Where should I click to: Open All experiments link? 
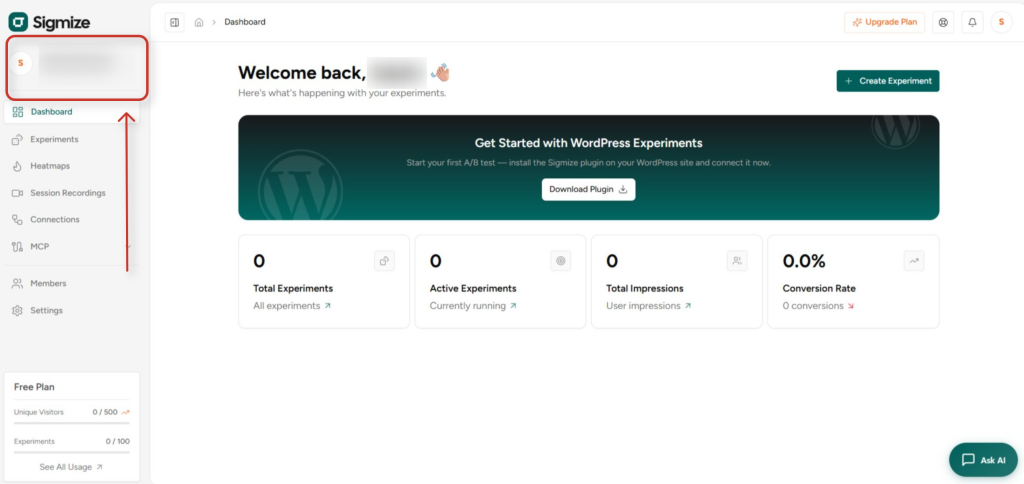[x=292, y=306]
